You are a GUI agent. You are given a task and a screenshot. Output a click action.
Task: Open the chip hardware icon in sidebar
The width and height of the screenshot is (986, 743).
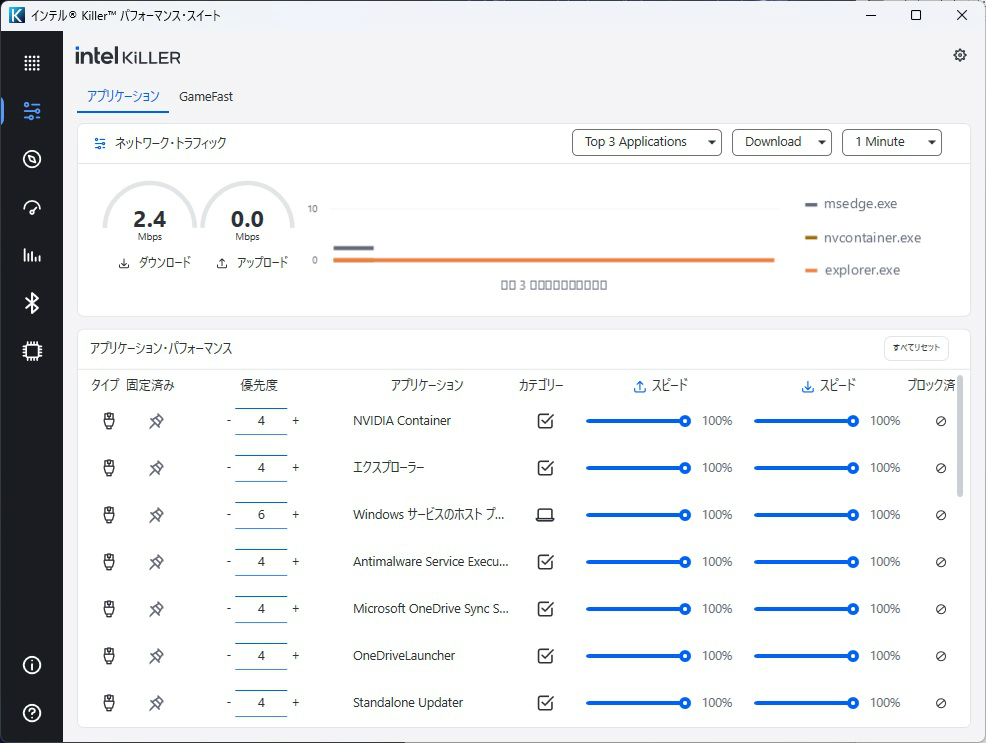point(31,351)
